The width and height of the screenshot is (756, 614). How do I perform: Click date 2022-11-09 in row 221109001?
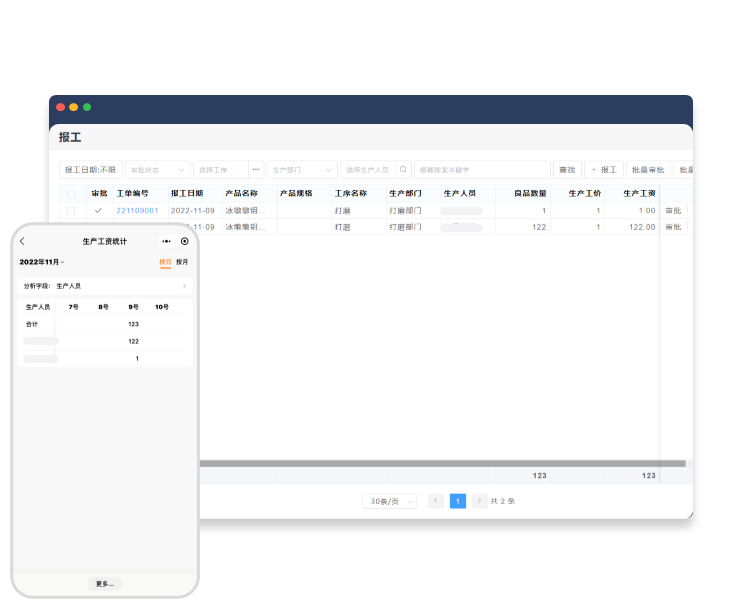192,210
